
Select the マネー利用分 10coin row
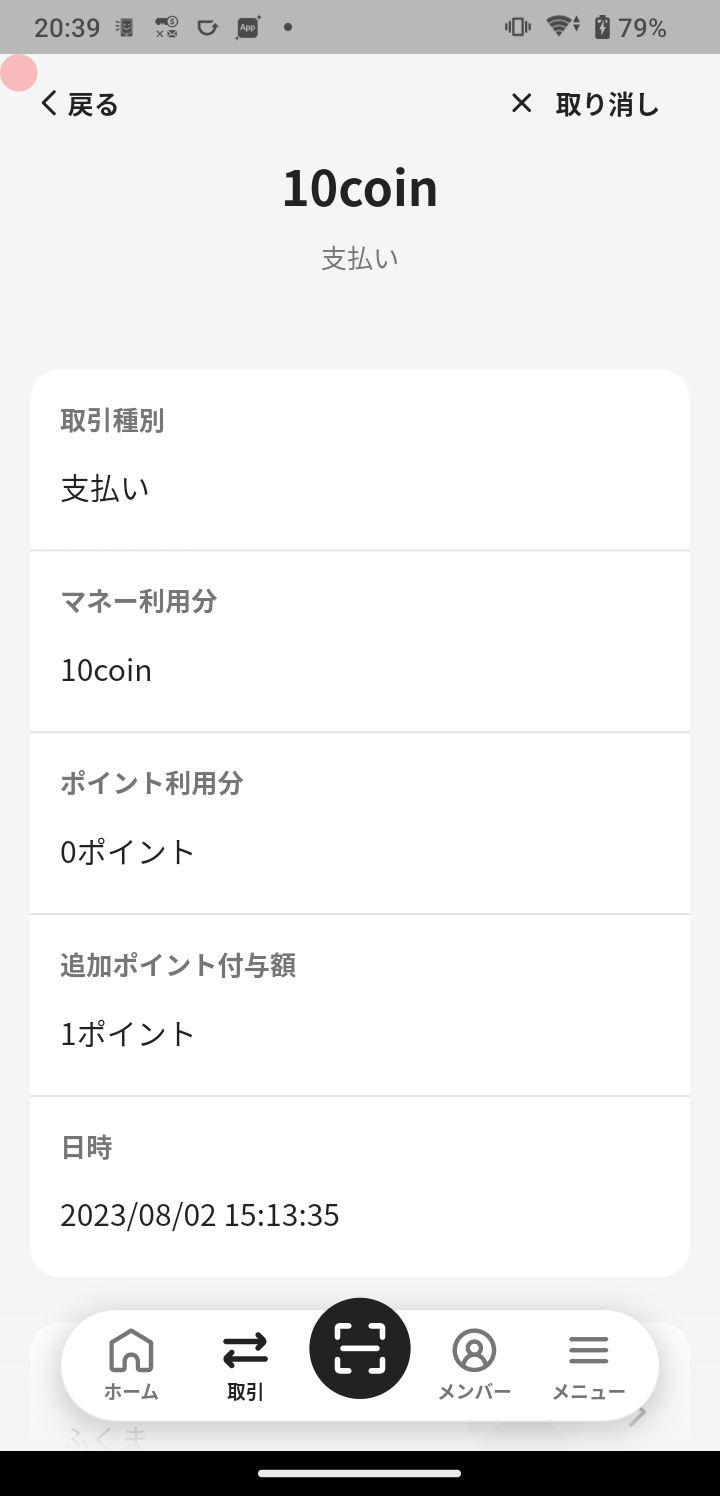pyautogui.click(x=360, y=641)
